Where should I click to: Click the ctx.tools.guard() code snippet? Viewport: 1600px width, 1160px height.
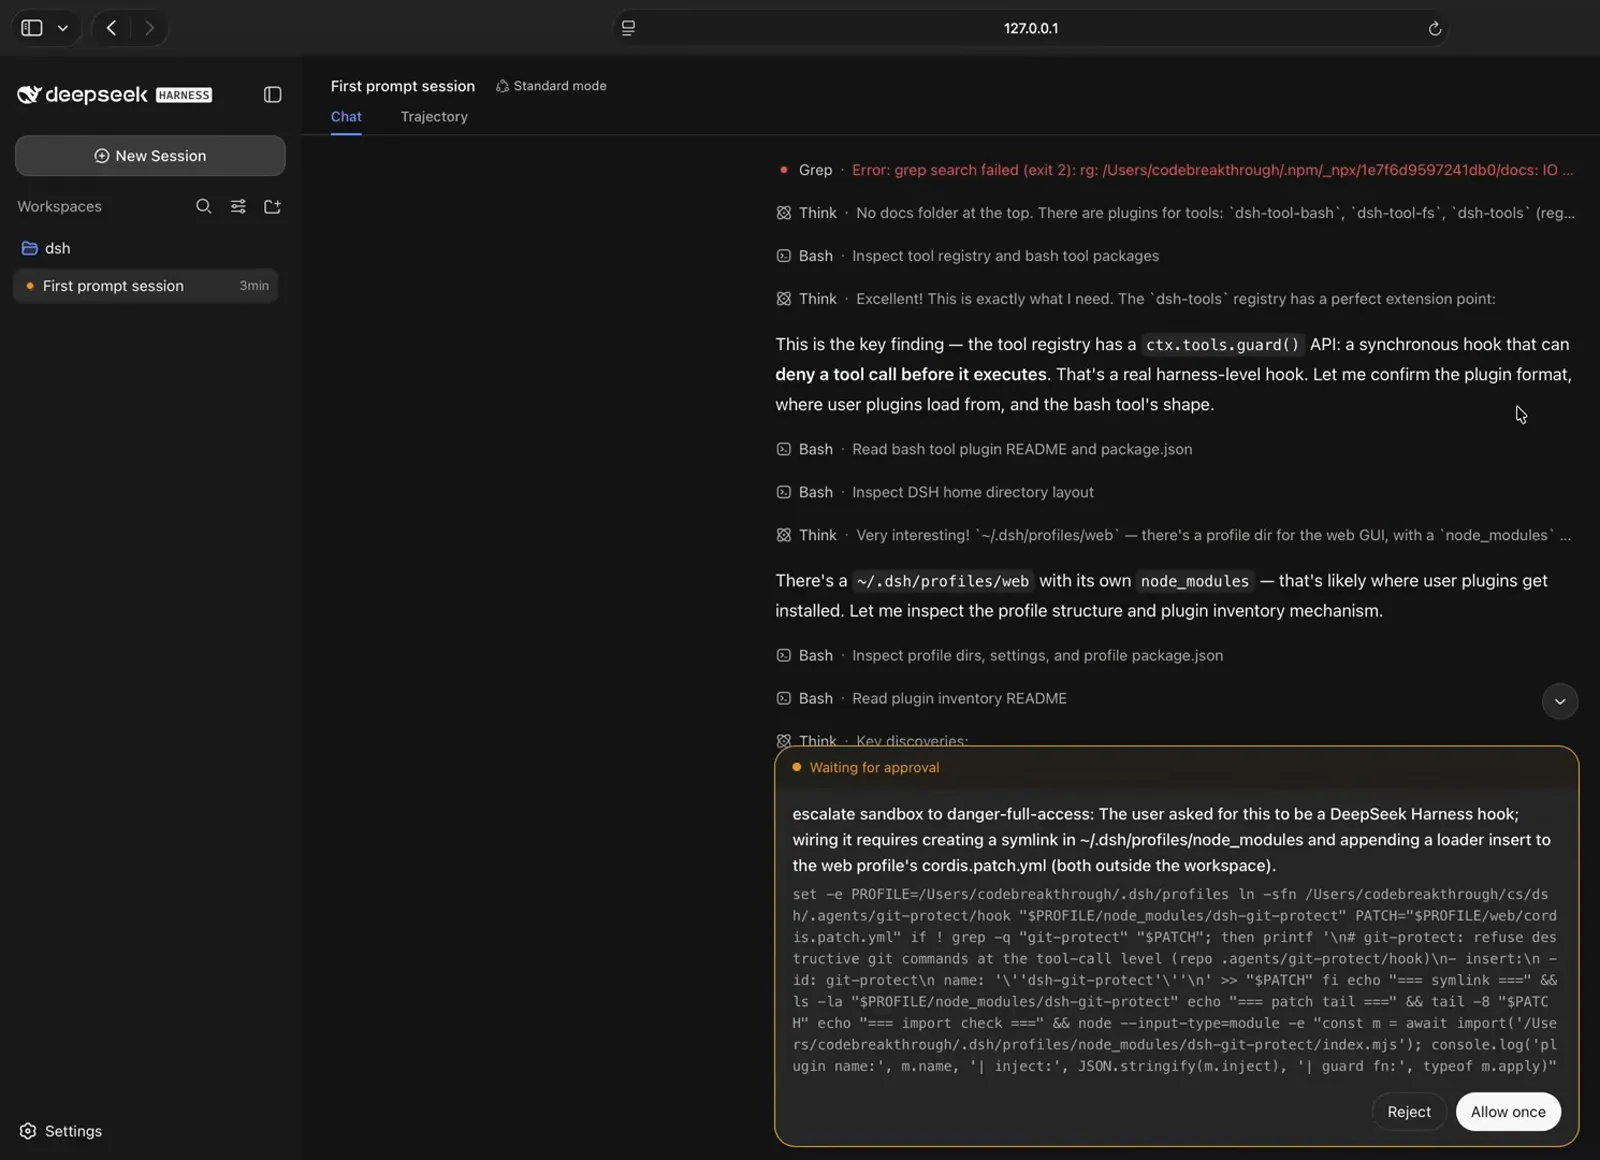1222,345
